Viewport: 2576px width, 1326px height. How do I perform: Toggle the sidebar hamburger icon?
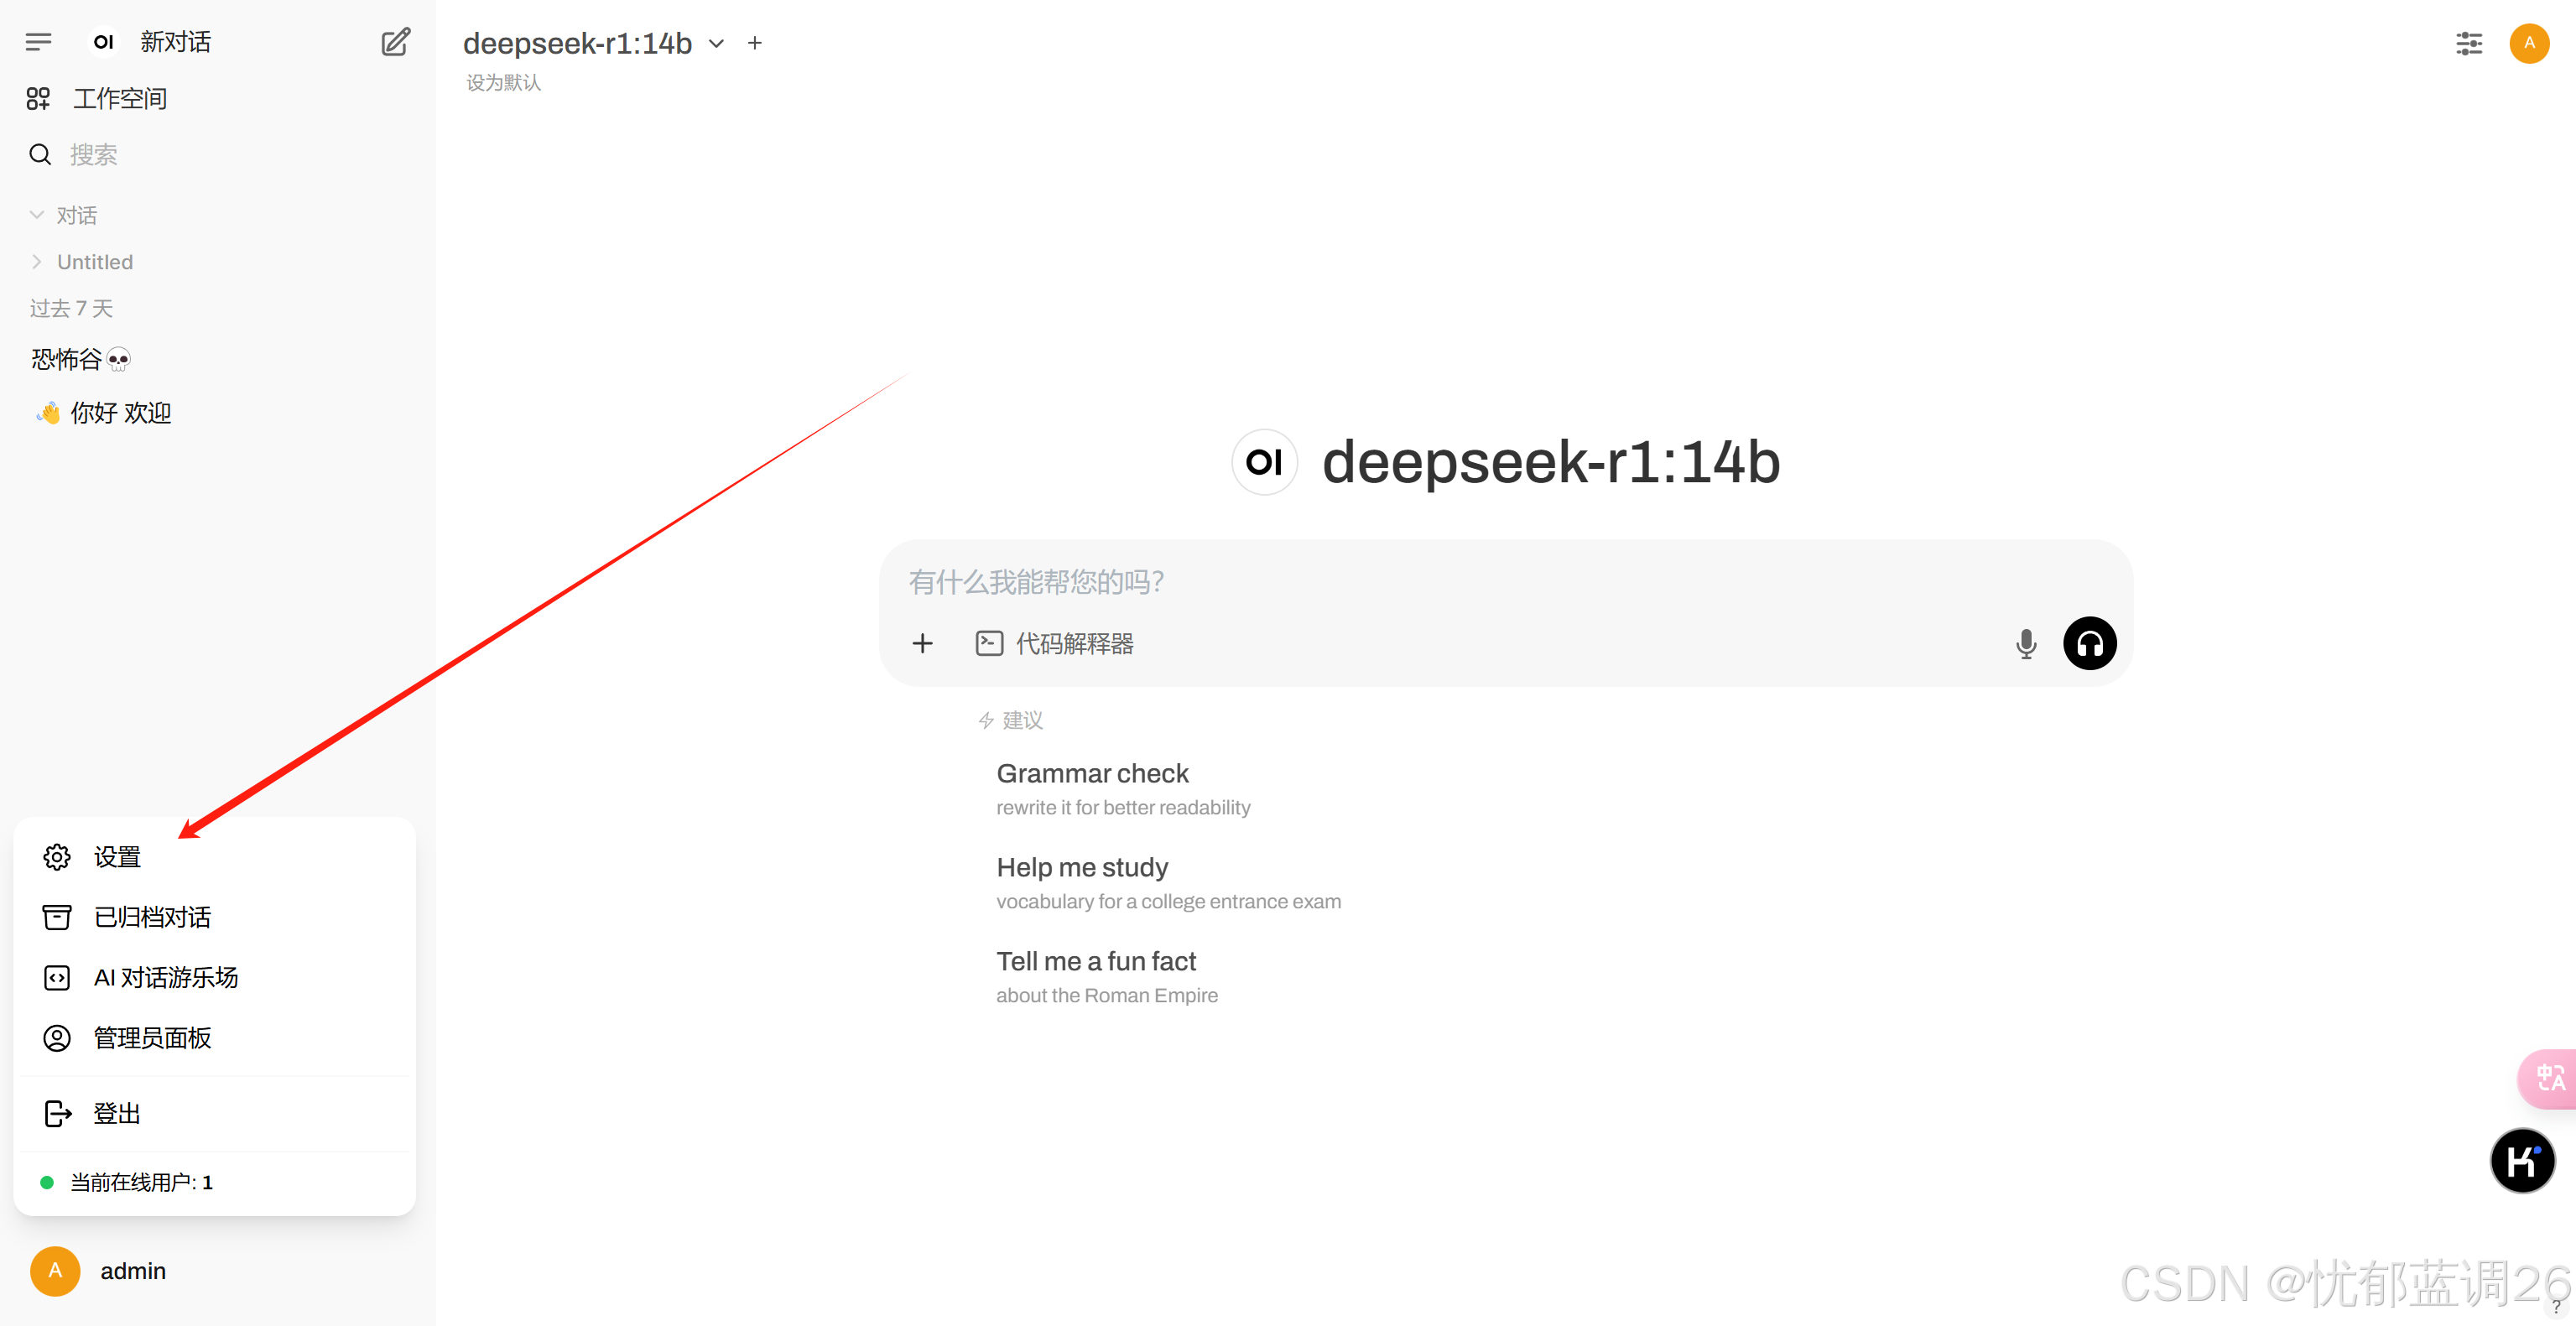[38, 42]
